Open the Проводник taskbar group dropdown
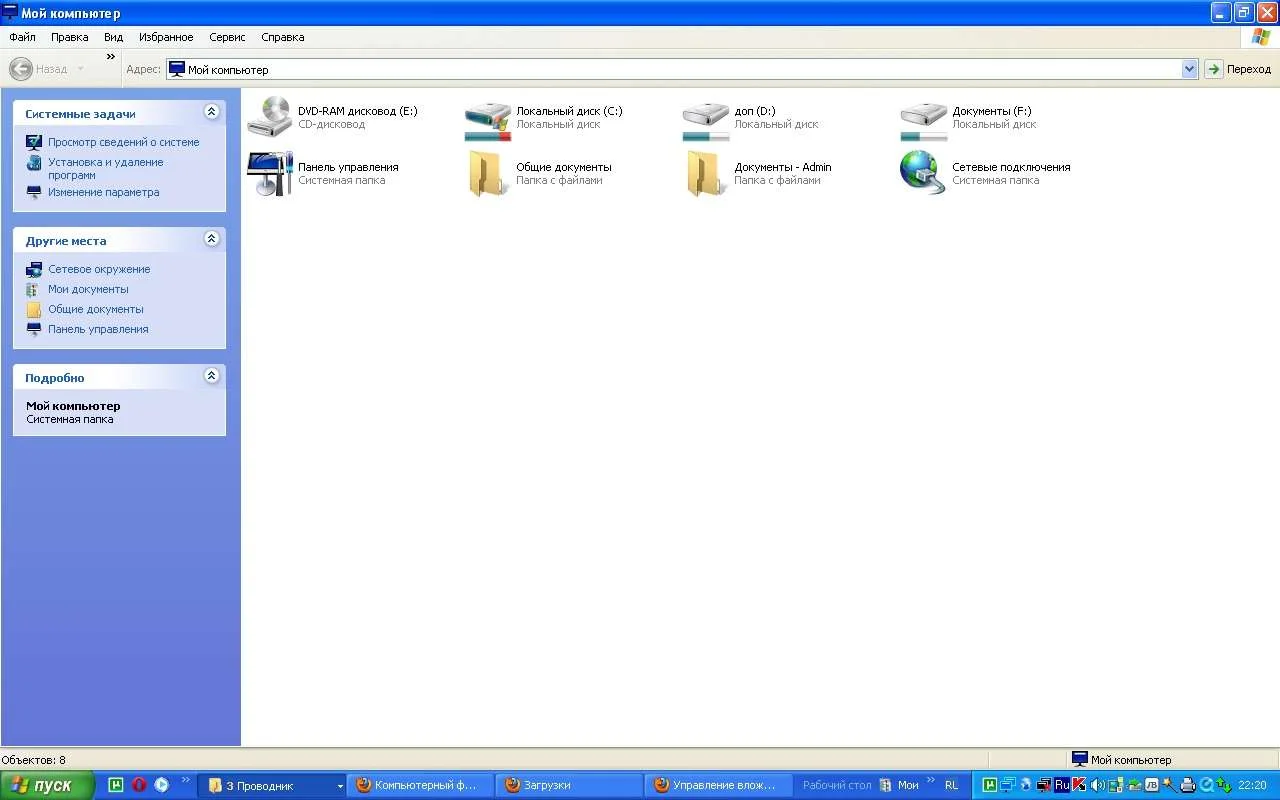Image resolution: width=1280 pixels, height=800 pixels. [x=340, y=786]
